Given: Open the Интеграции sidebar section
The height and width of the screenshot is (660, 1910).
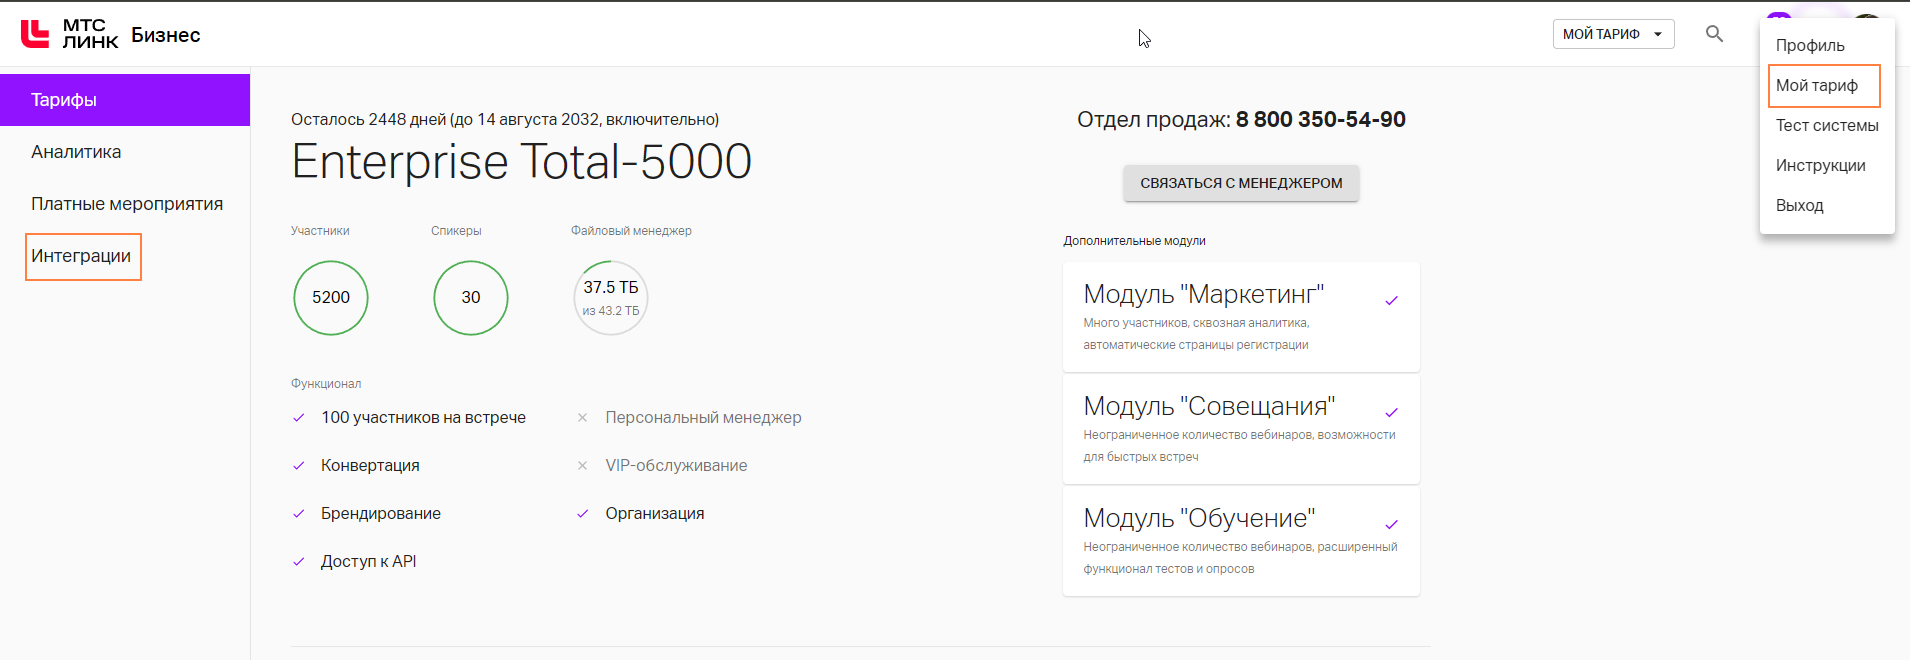Looking at the screenshot, I should click(81, 256).
